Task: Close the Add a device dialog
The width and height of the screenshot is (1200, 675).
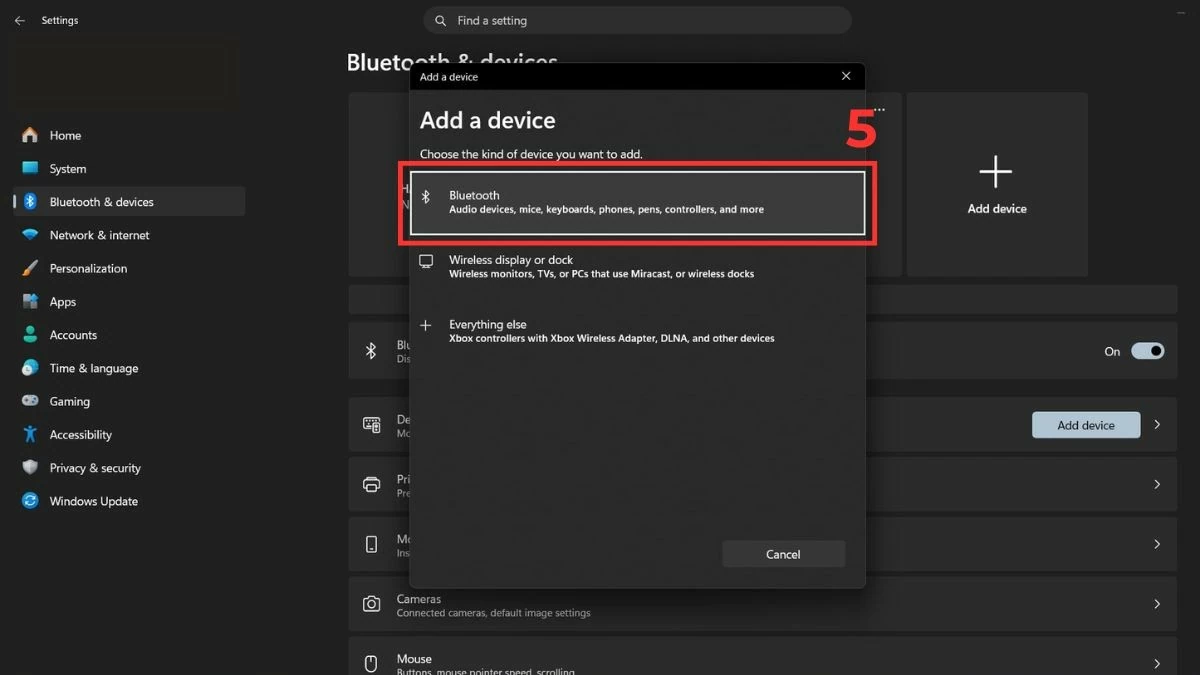Action: (846, 76)
